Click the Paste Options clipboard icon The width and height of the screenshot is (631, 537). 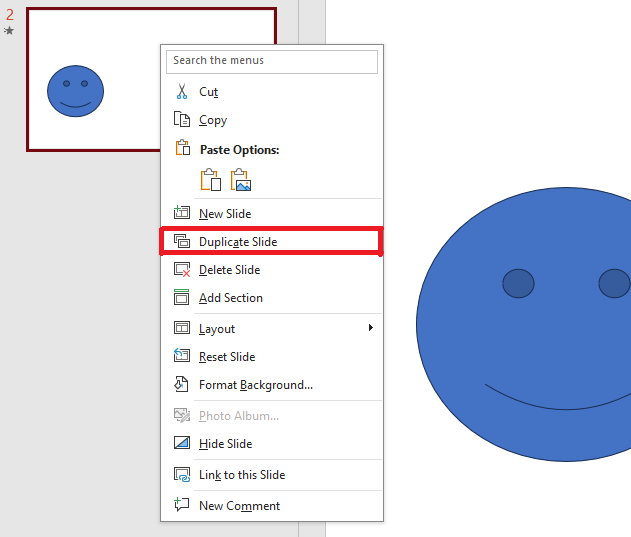point(181,149)
